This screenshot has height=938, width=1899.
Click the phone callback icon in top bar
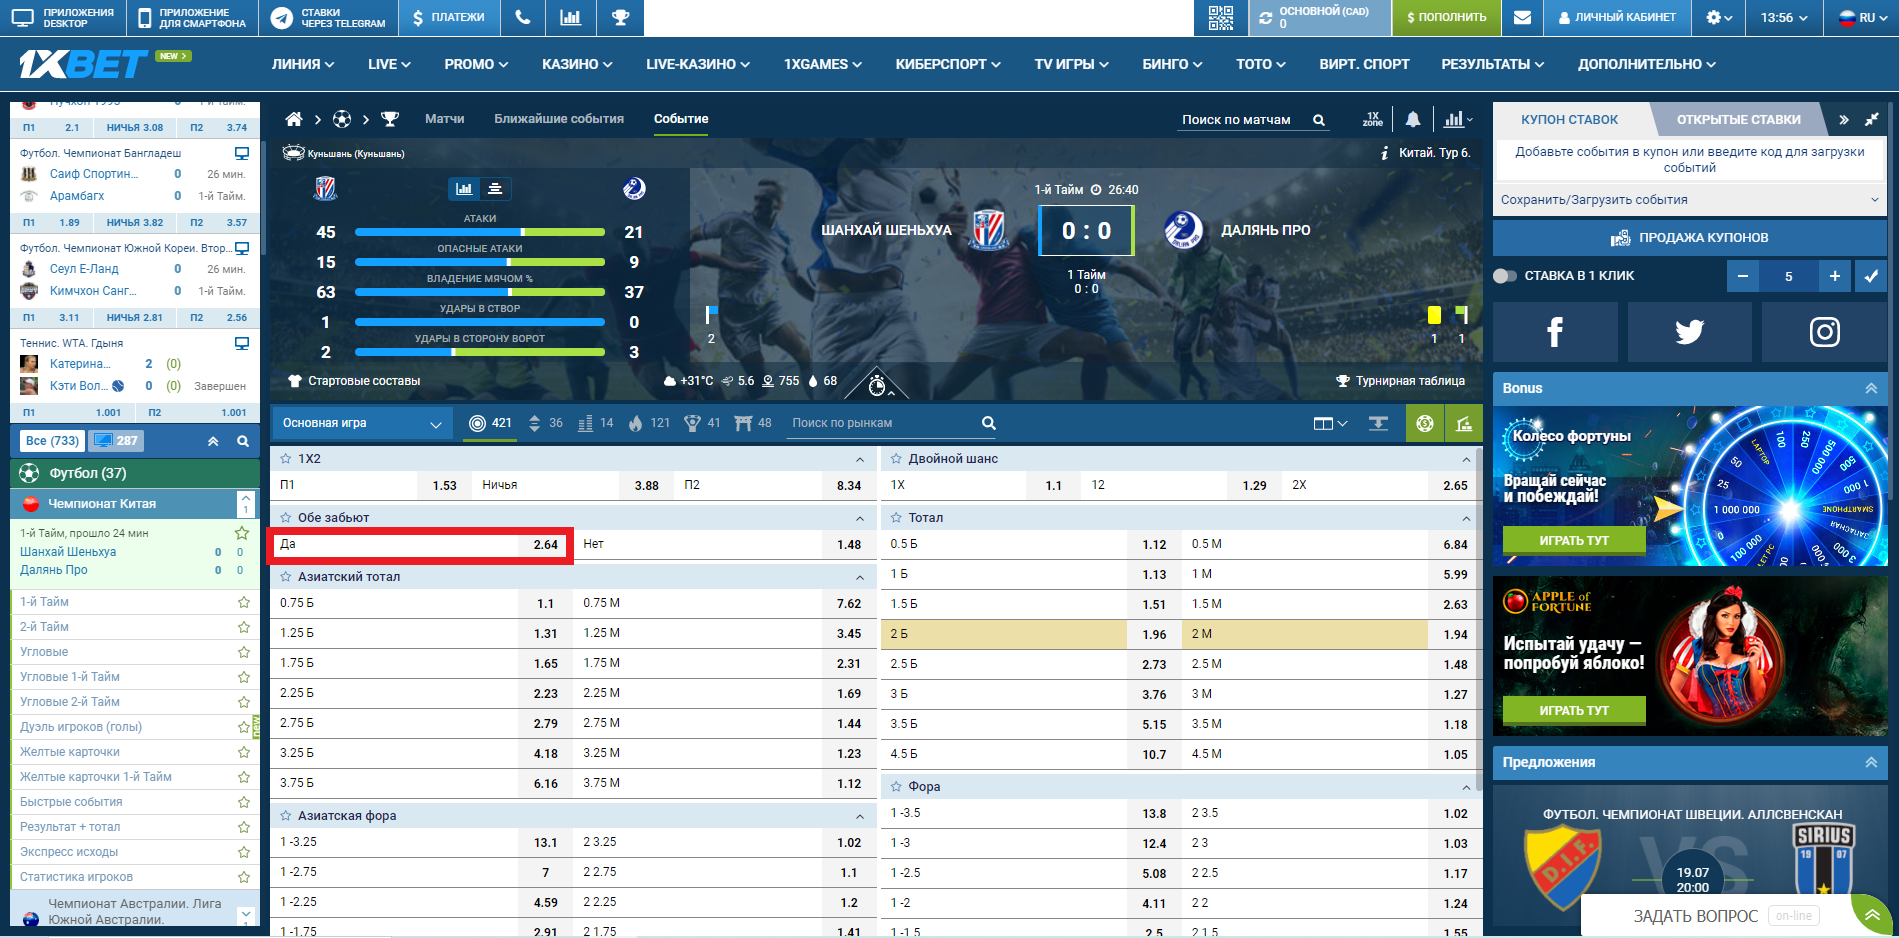[x=522, y=17]
